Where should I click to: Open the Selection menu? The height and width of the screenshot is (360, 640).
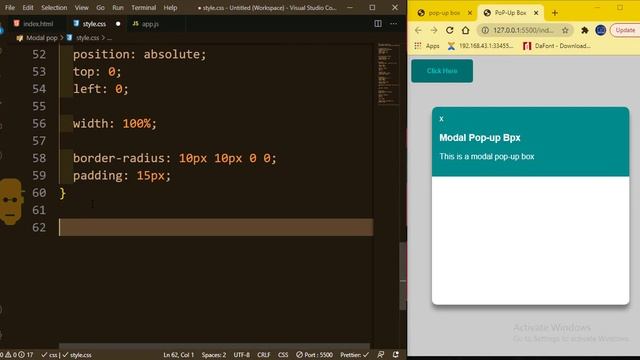pyautogui.click(x=54, y=7)
